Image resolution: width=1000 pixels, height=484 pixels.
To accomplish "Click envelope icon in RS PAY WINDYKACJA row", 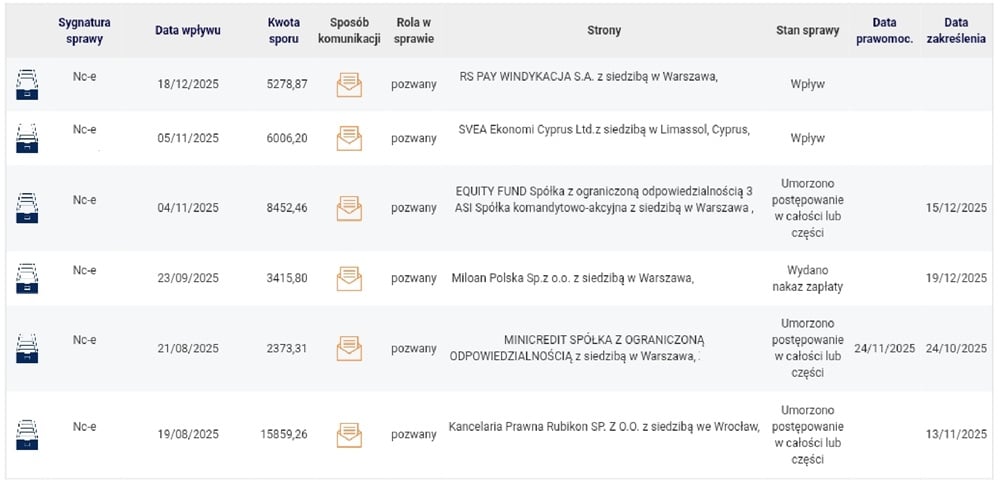I will (349, 84).
